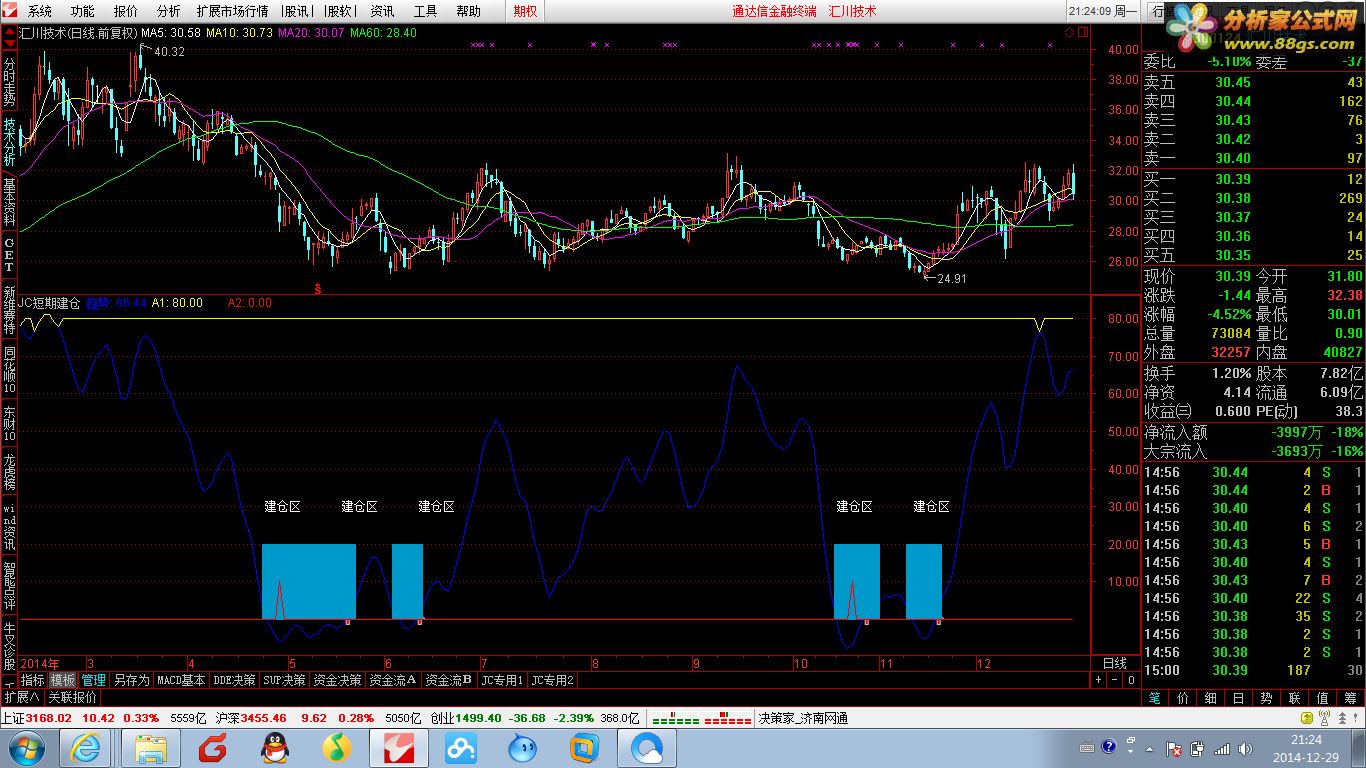Screen dimensions: 1366x768
Task: Switch to 笔 tick tab
Action: pos(1155,698)
